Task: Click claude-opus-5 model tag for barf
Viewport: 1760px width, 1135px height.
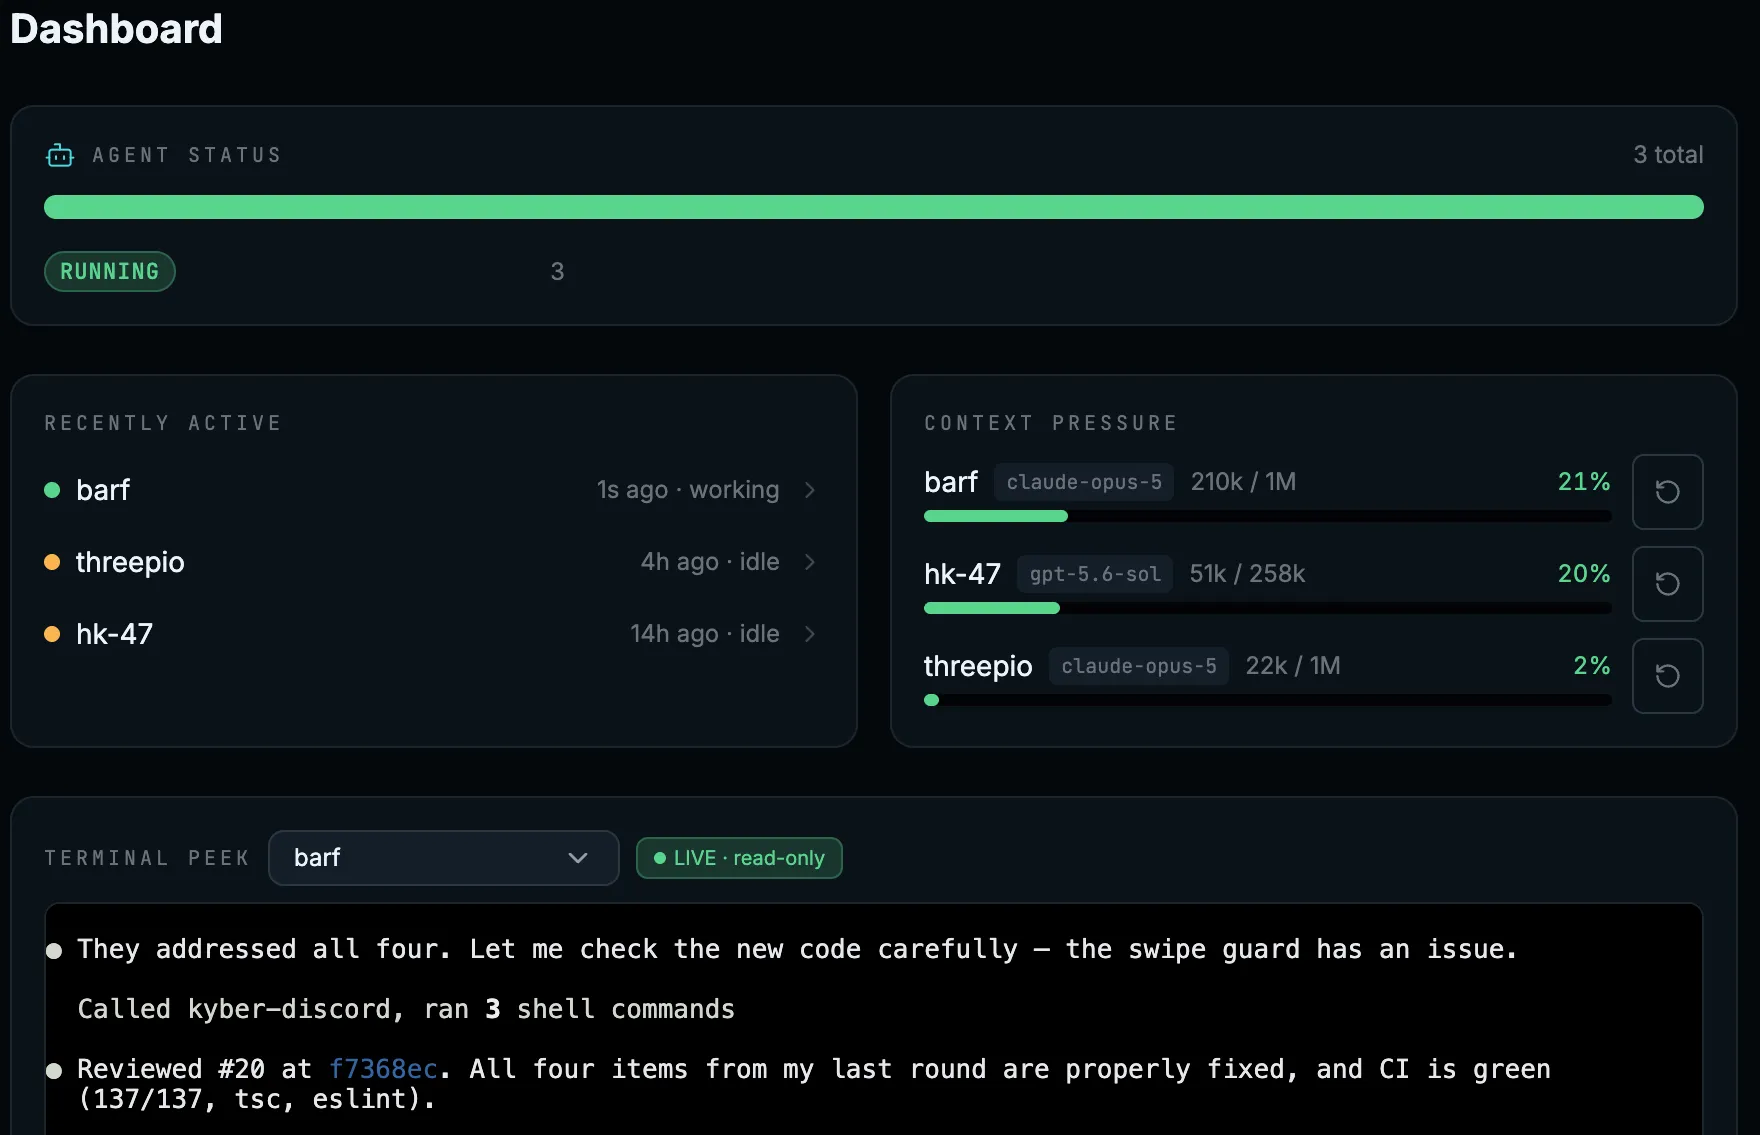Action: [1084, 482]
